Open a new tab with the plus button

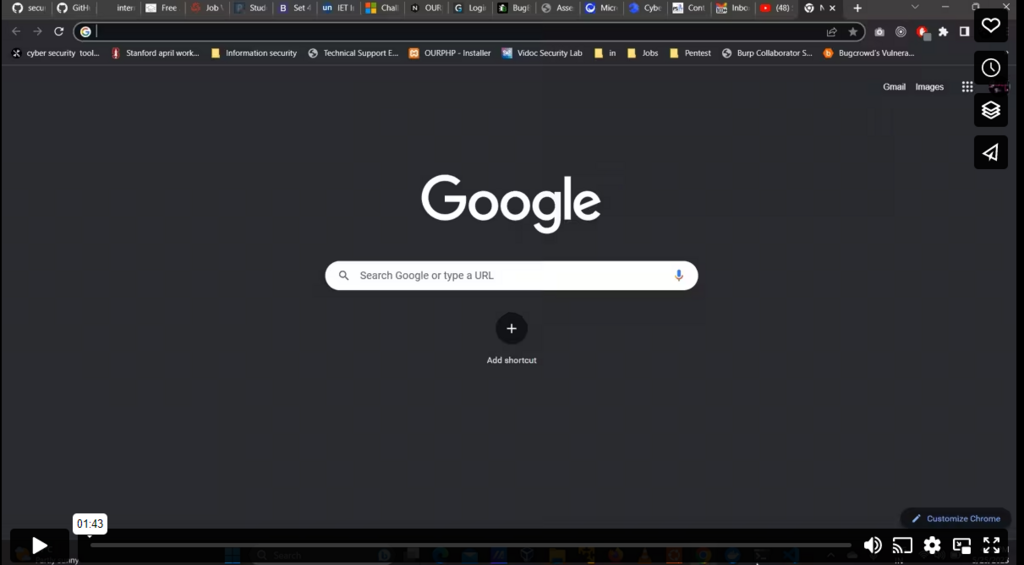click(857, 8)
